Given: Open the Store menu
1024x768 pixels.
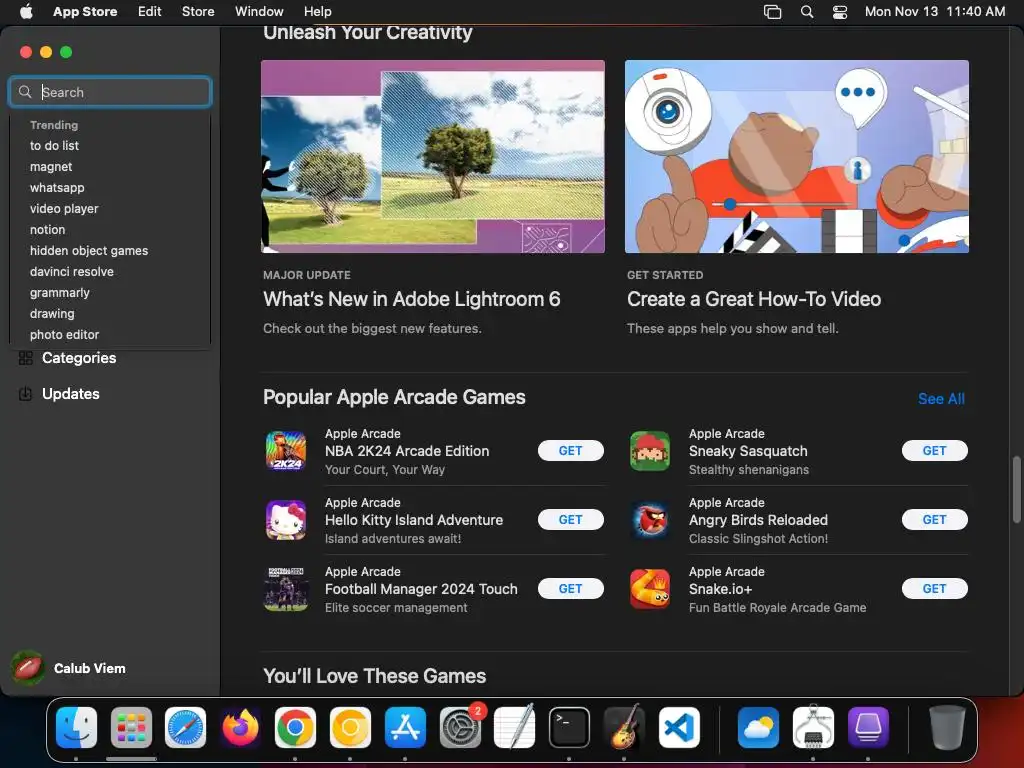Looking at the screenshot, I should (x=198, y=11).
